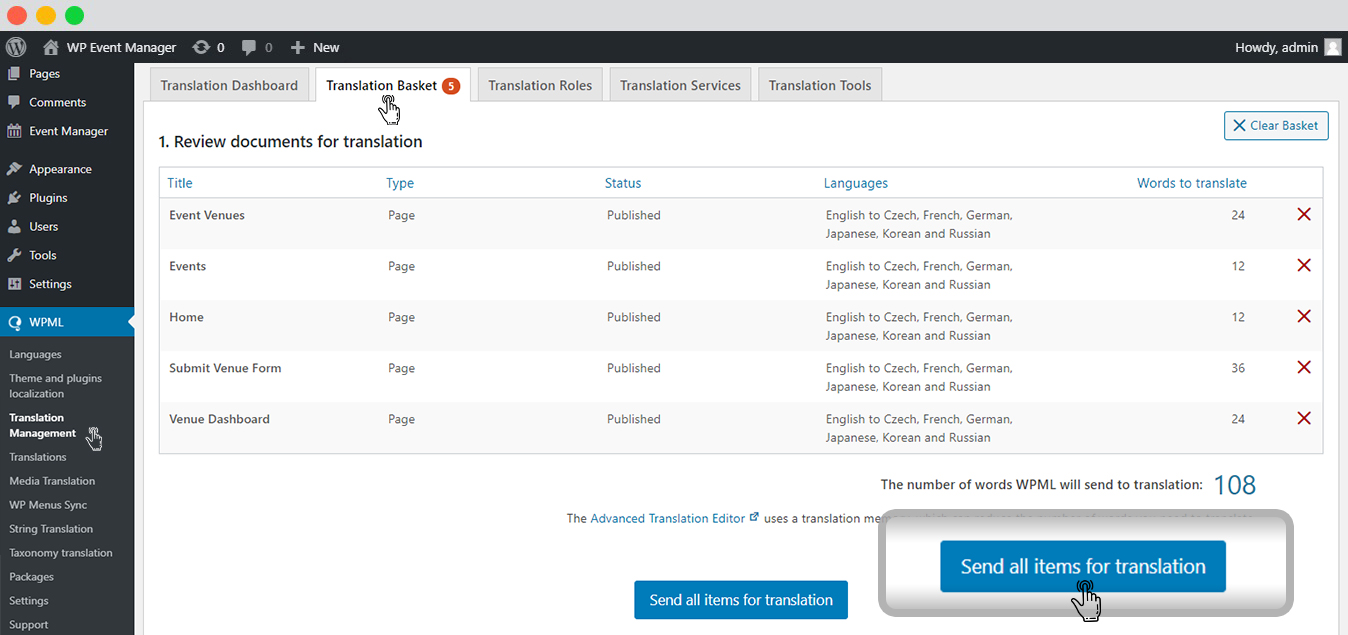Image resolution: width=1348 pixels, height=635 pixels.
Task: Open Languages under WPML
Action: click(35, 354)
